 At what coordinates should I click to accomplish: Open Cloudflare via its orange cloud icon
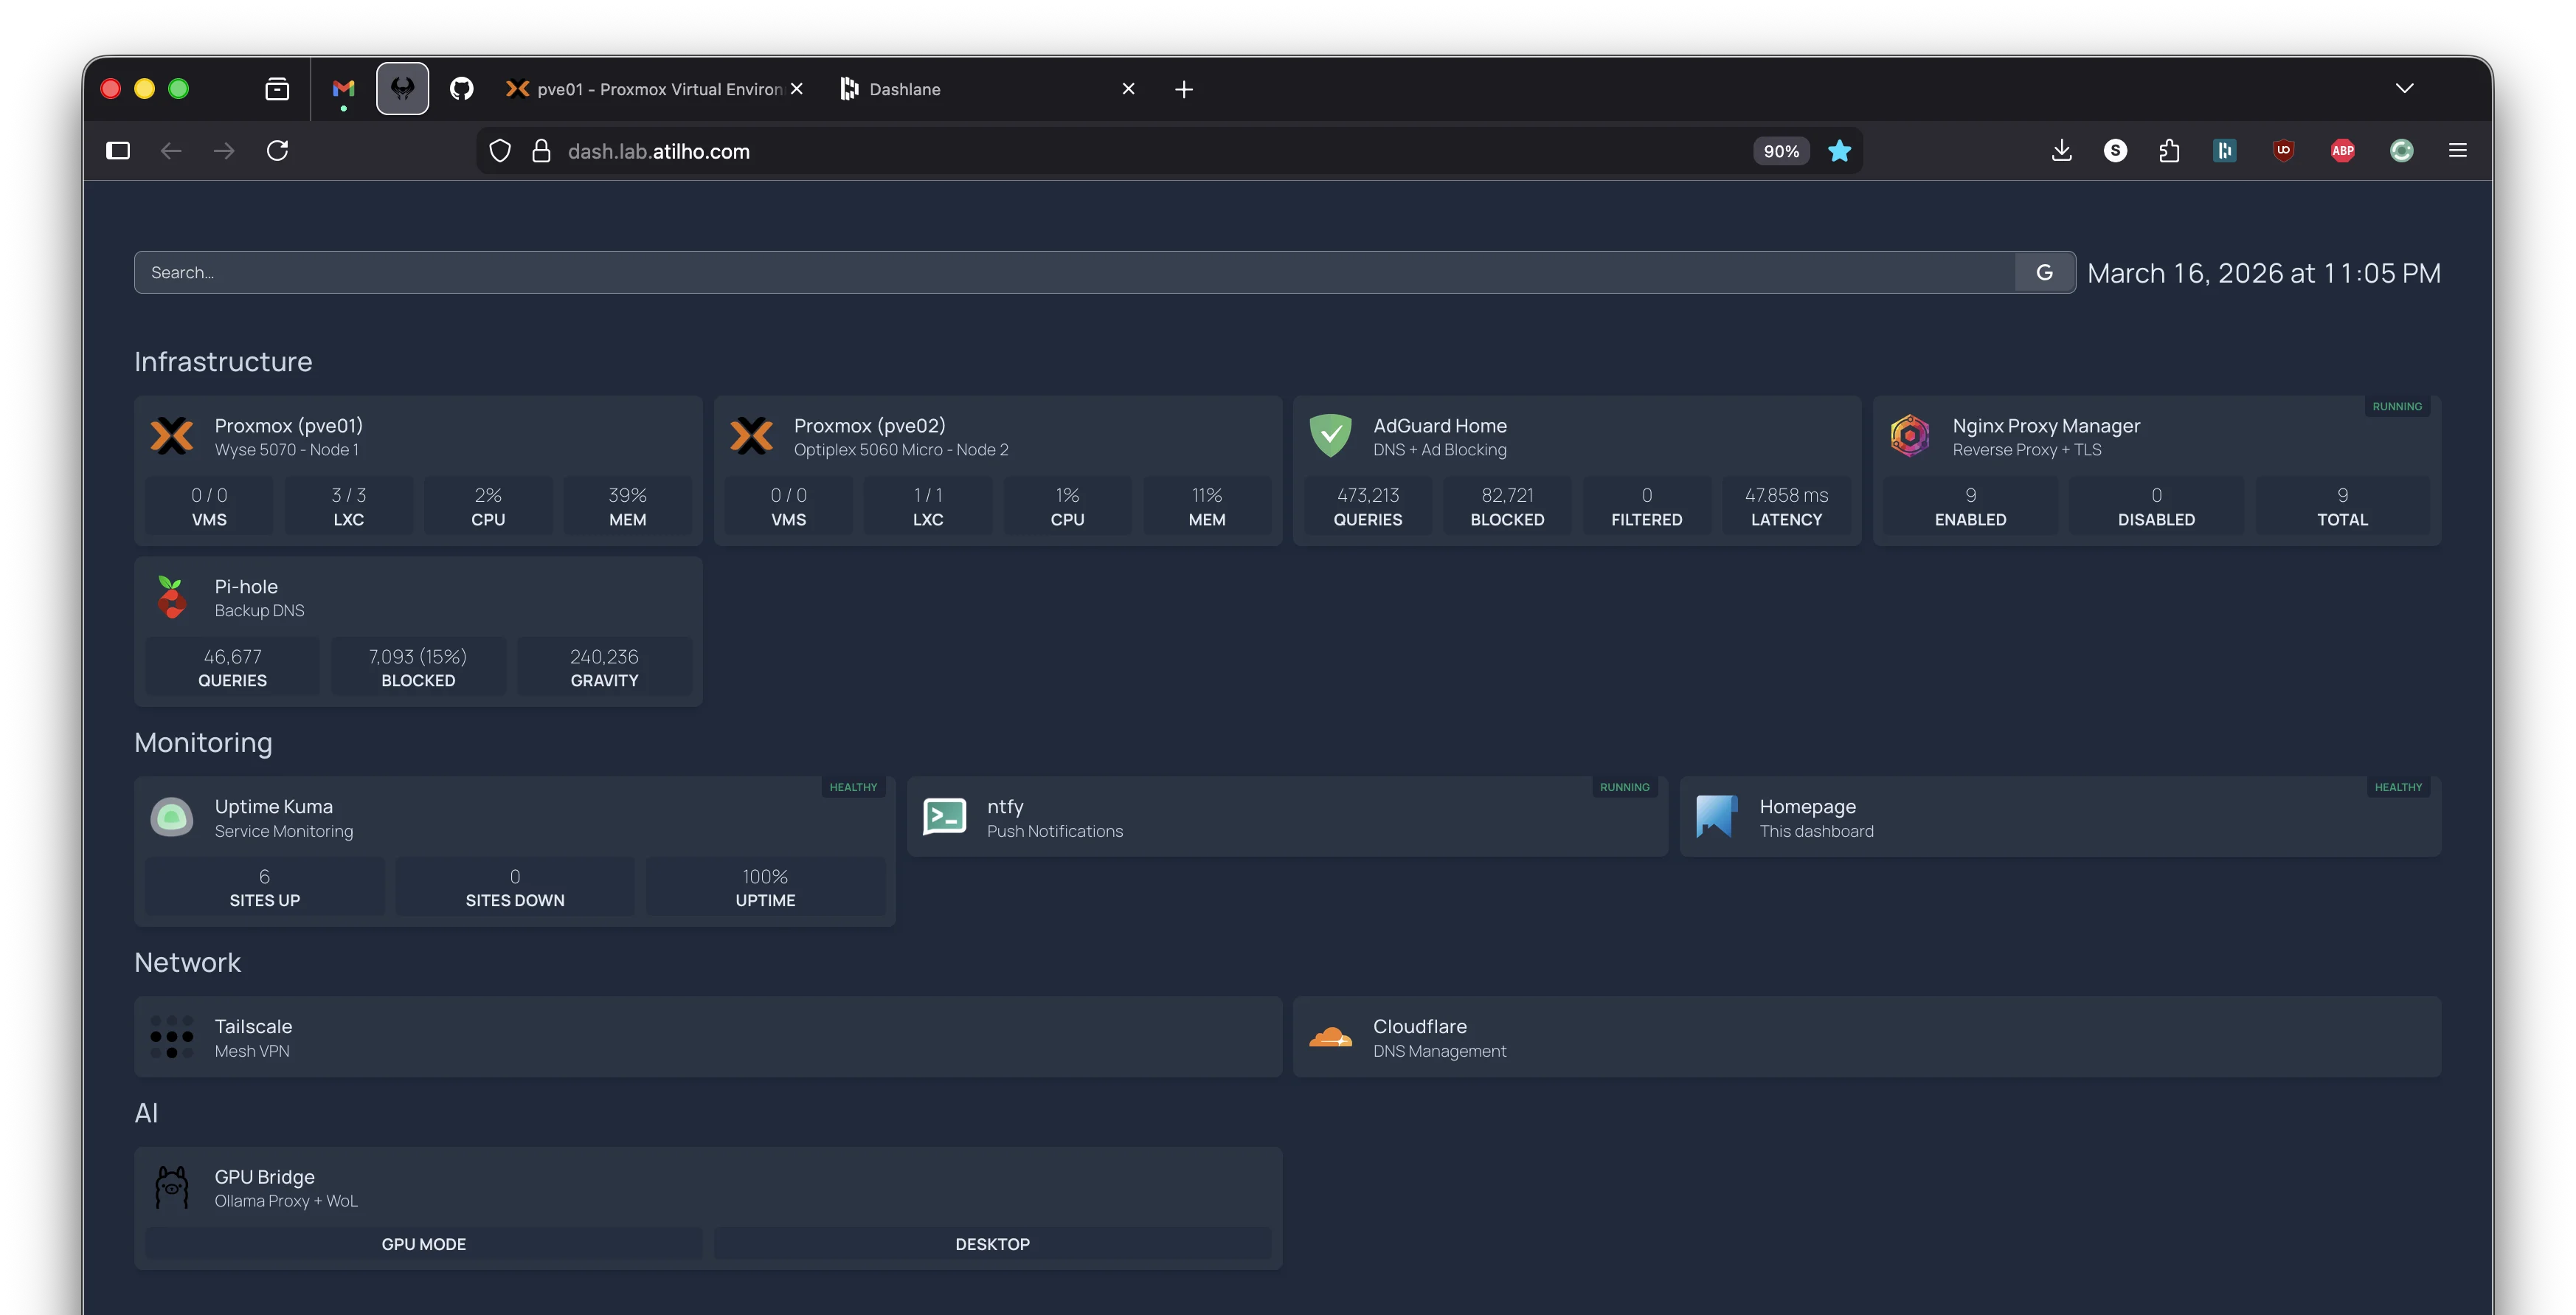(1332, 1037)
